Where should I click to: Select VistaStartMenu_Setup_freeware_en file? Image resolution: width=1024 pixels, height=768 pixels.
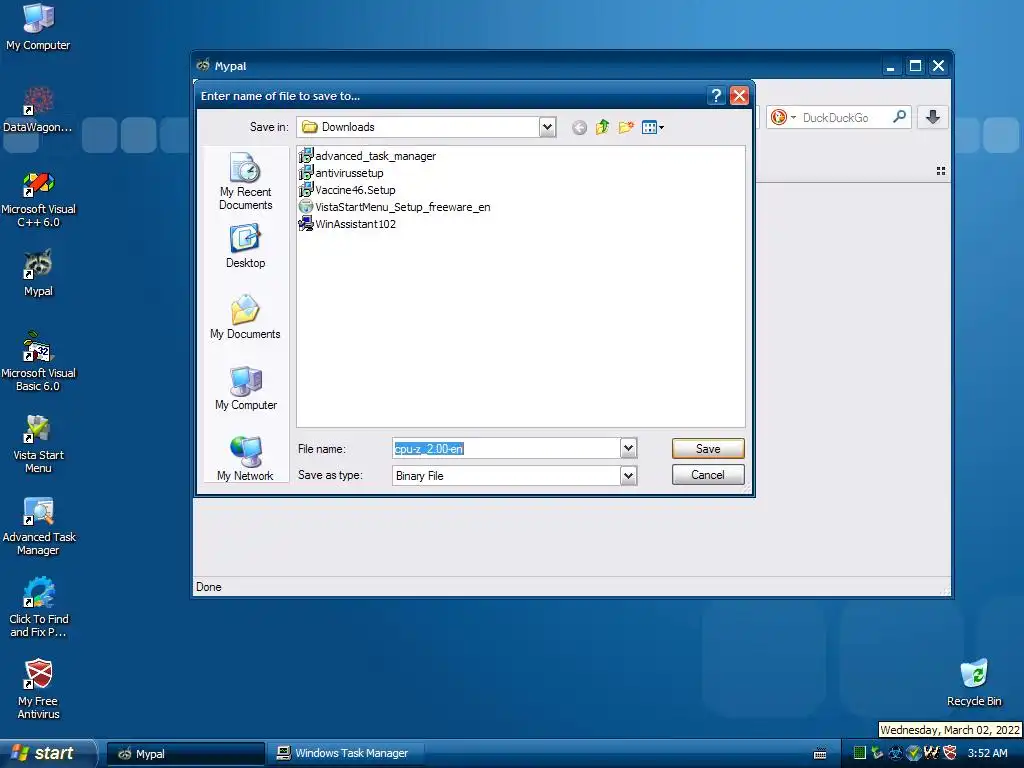tap(394, 206)
